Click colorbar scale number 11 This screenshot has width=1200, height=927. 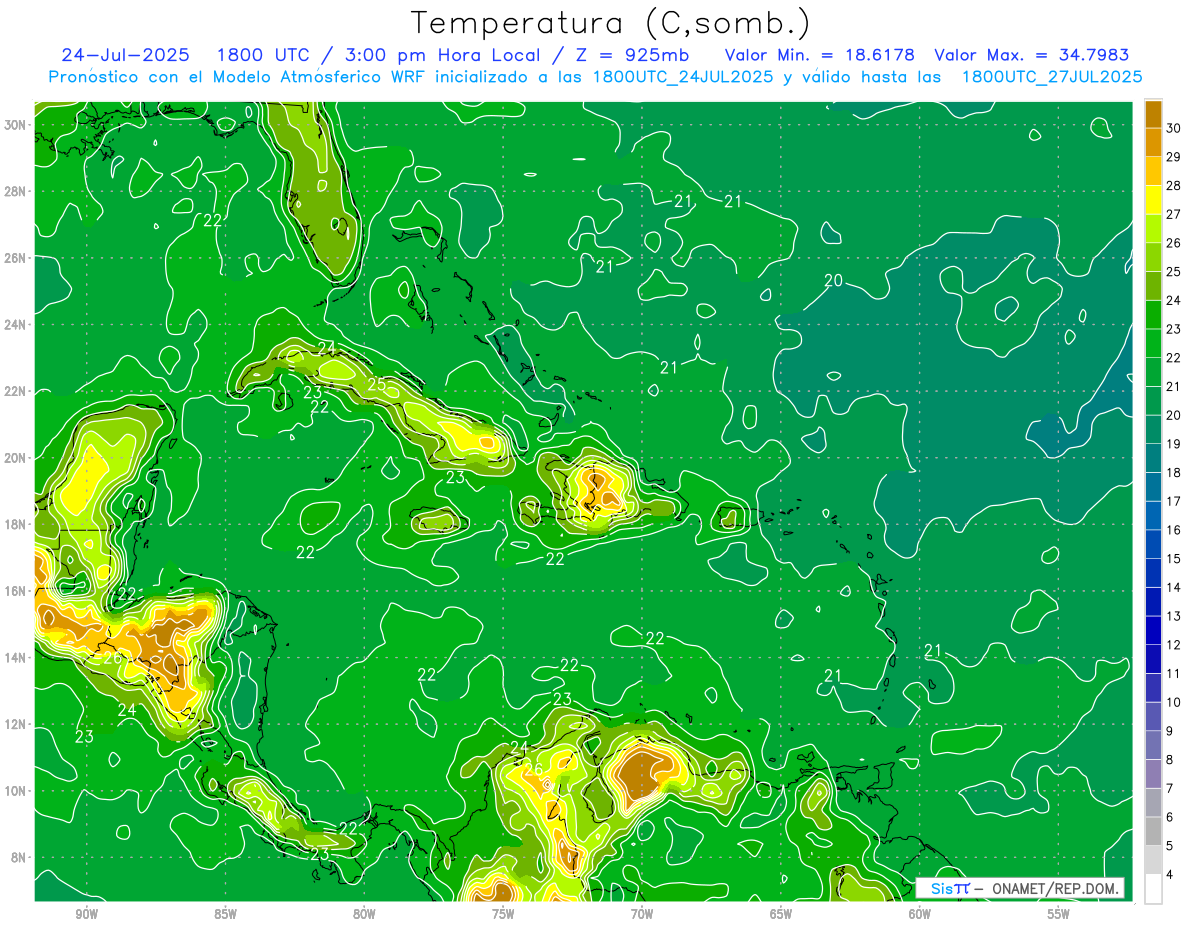pos(1173,673)
